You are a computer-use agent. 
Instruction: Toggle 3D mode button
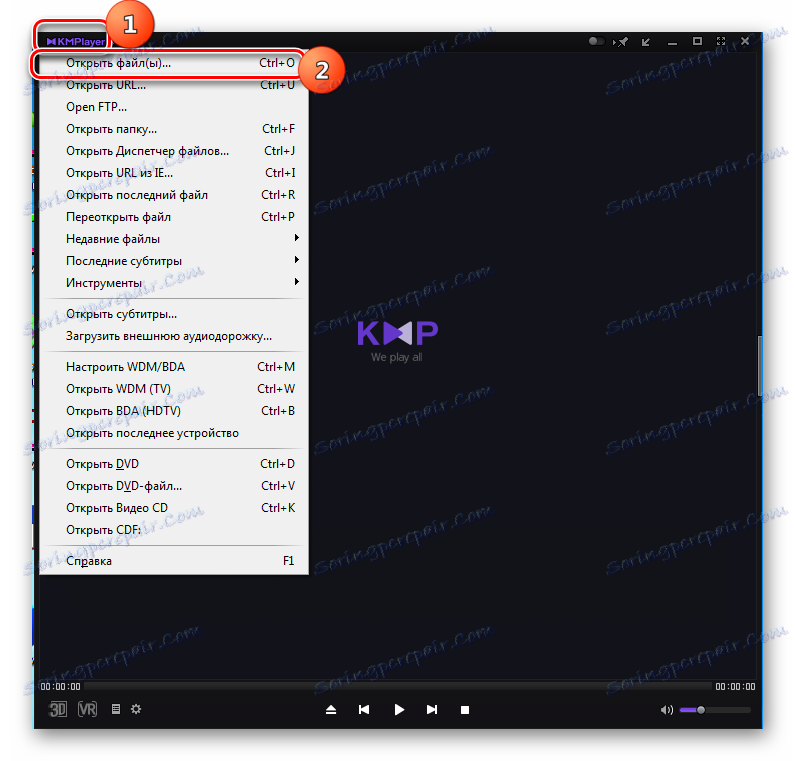click(57, 709)
